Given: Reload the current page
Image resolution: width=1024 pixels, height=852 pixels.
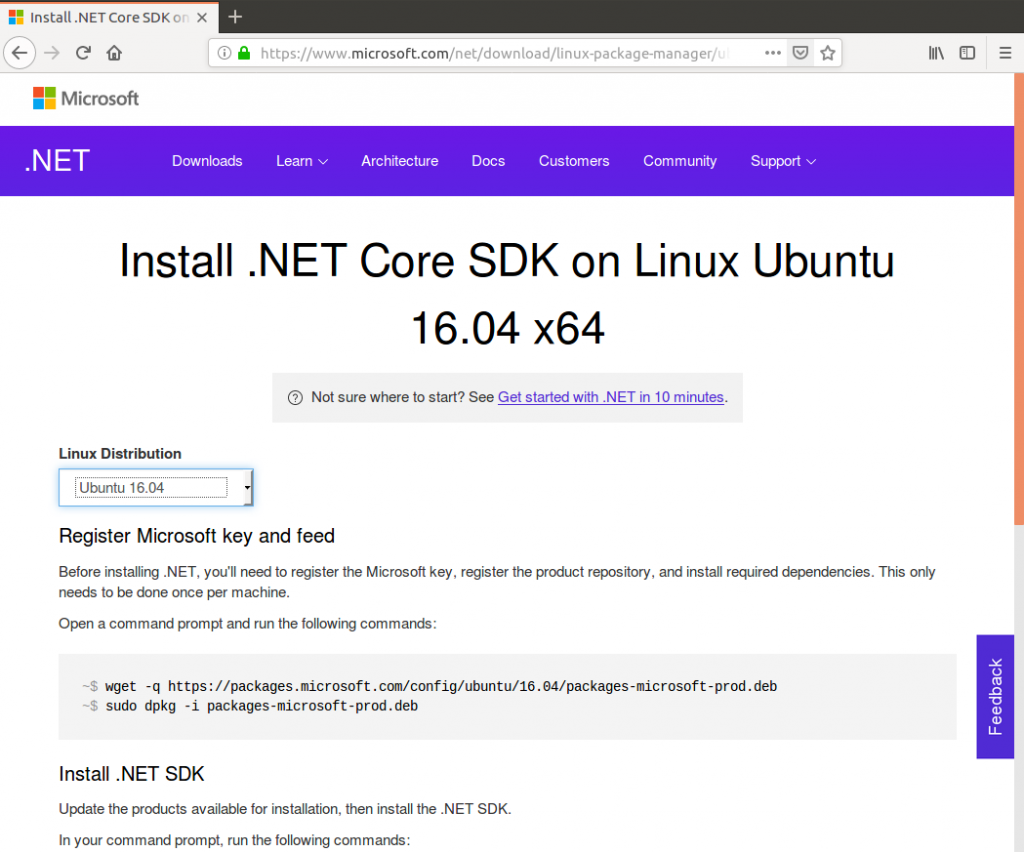Looking at the screenshot, I should pyautogui.click(x=83, y=53).
